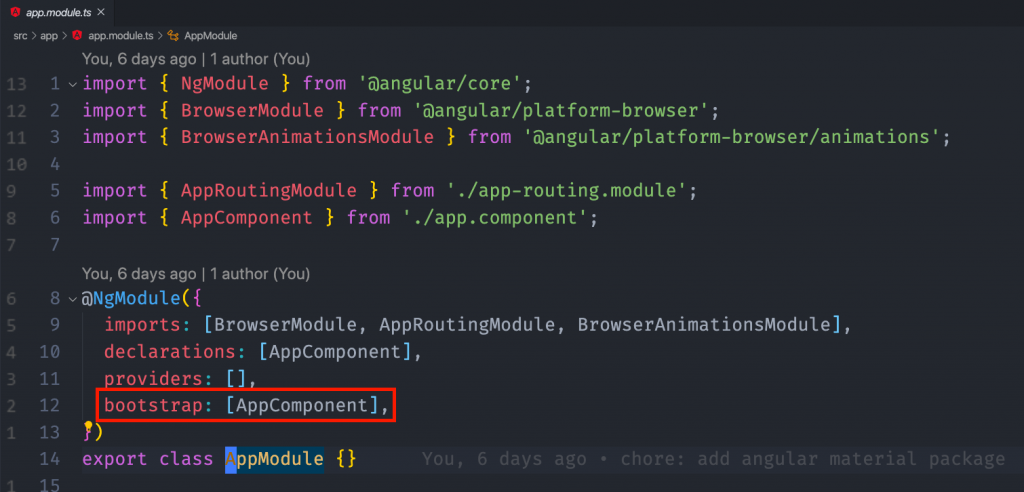
Task: Click the yellow lightbulb quick-fix icon
Action: [x=88, y=427]
